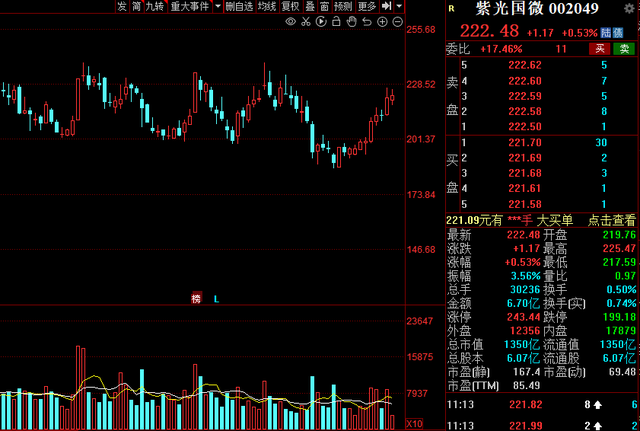Open the 更多 more menu
Image resolution: width=640 pixels, height=431 pixels.
(x=367, y=6)
